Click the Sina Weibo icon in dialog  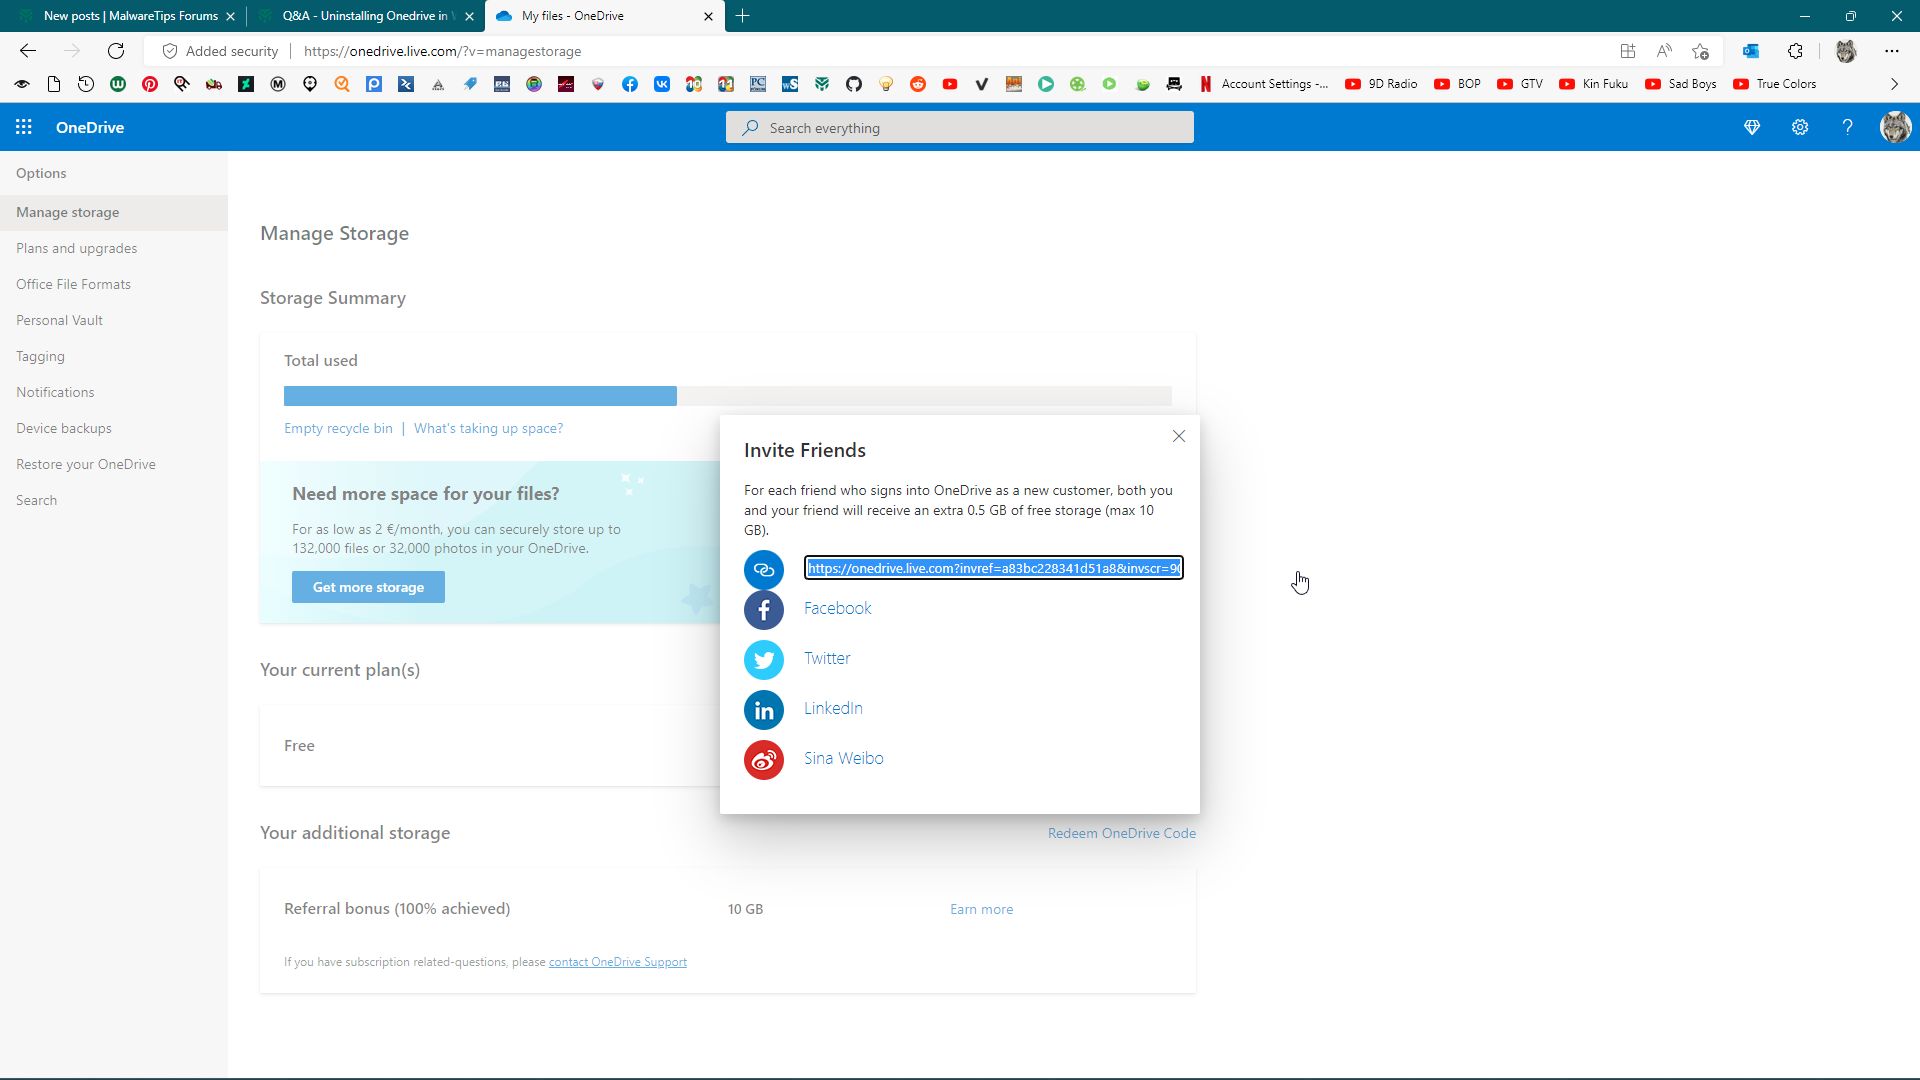click(764, 759)
